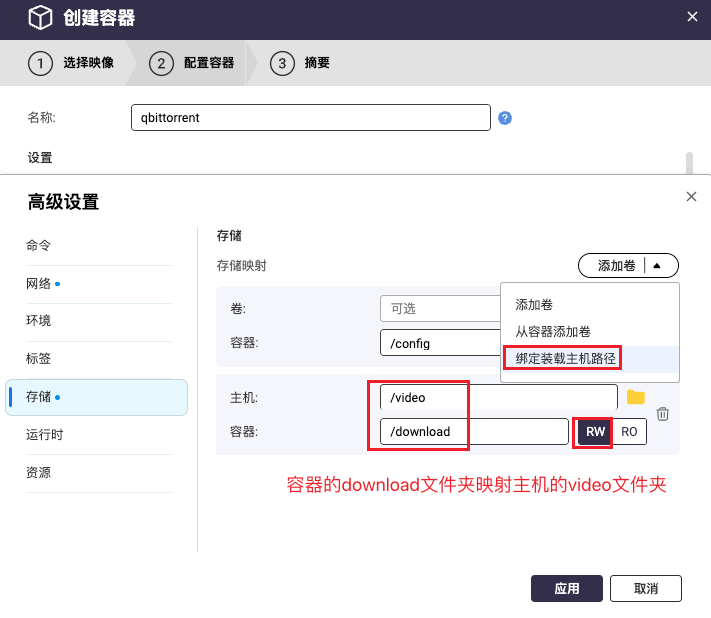Click the 卷 optional input field
The height and width of the screenshot is (618, 711).
coord(440,309)
